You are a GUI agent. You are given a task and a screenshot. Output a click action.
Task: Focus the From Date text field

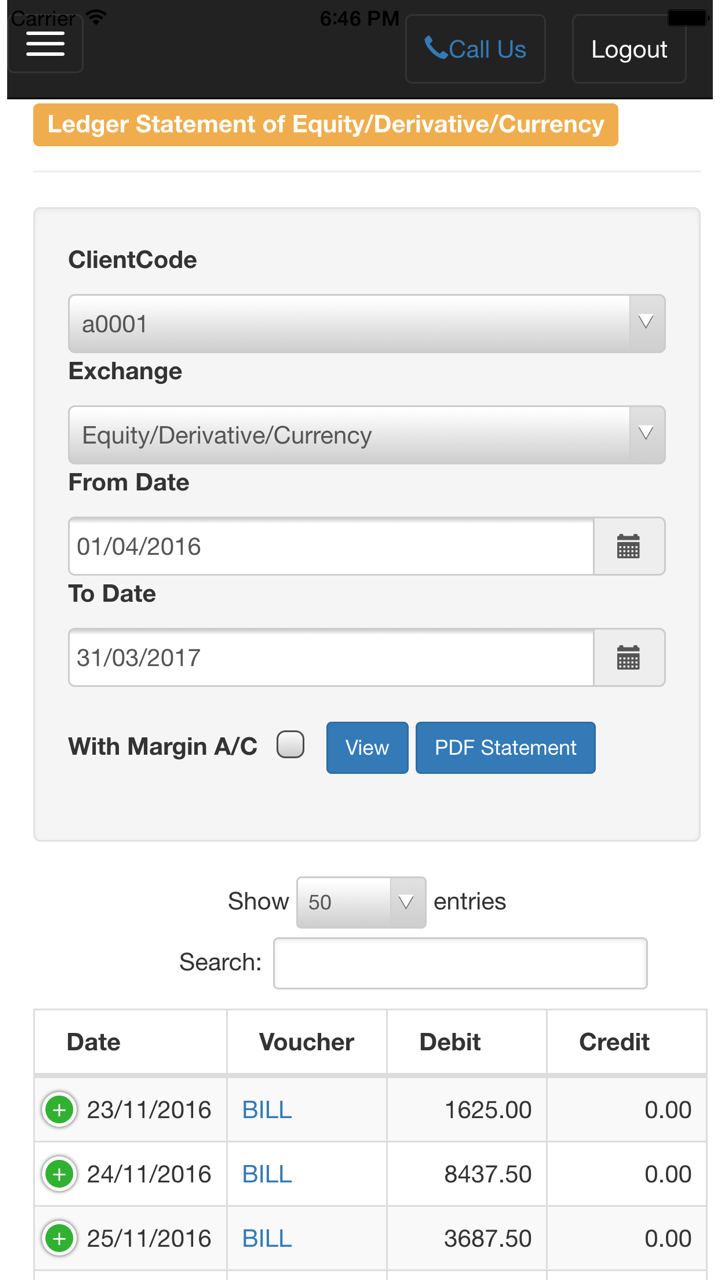pos(331,547)
